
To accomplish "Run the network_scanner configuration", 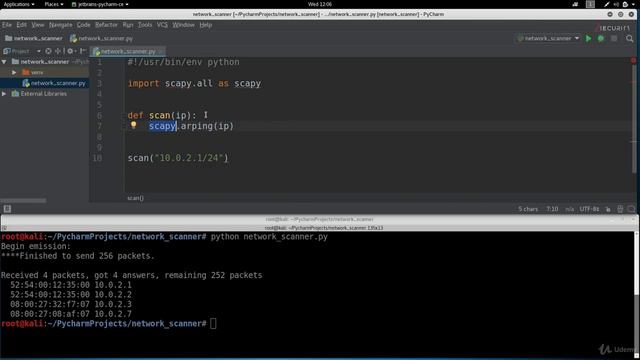I will point(588,38).
